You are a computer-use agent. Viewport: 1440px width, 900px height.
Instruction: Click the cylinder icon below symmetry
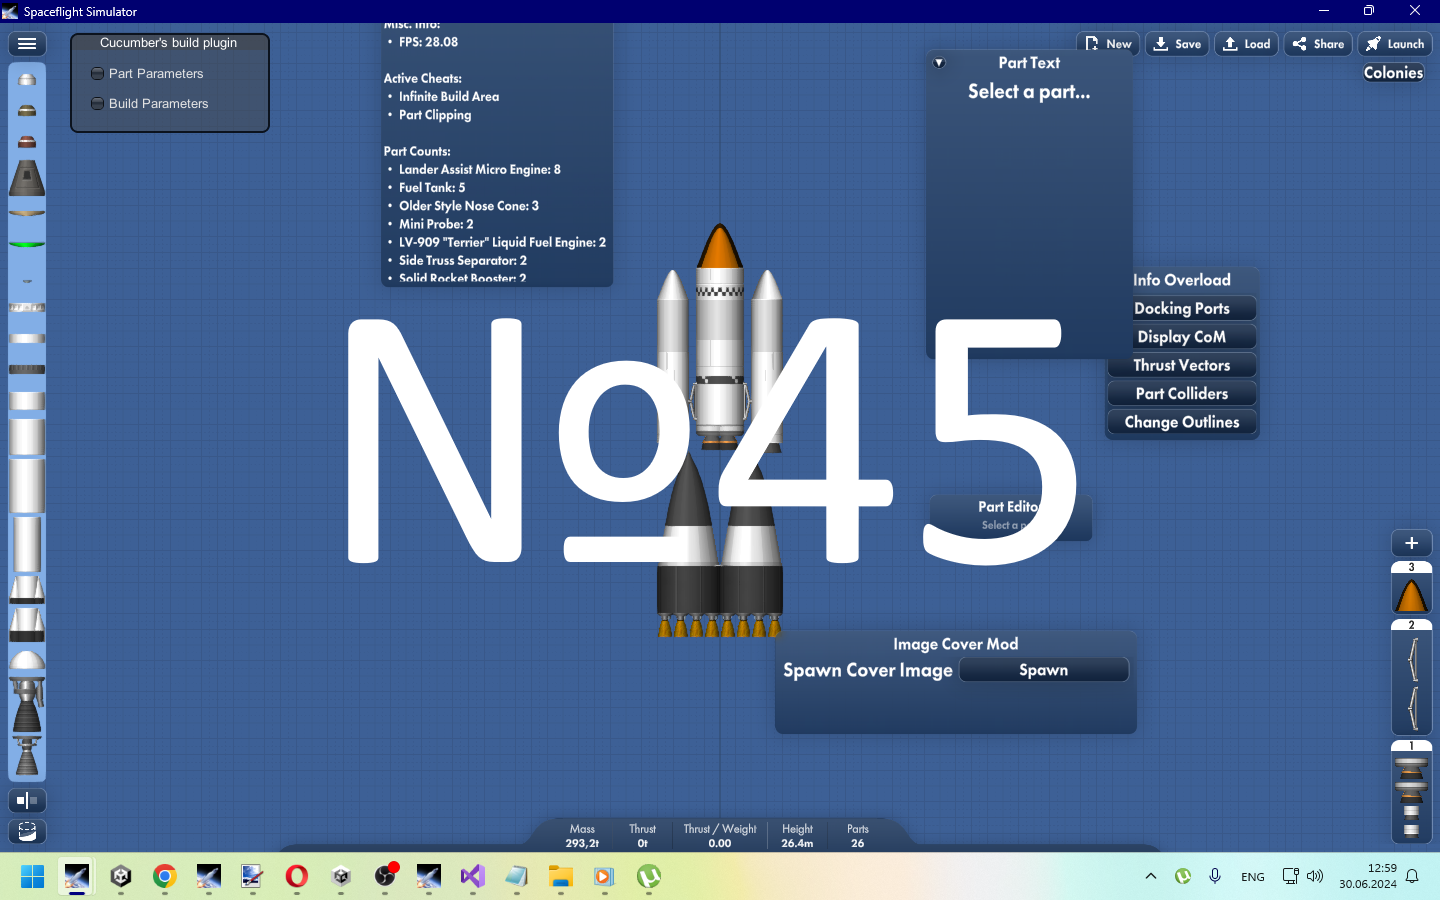27,831
